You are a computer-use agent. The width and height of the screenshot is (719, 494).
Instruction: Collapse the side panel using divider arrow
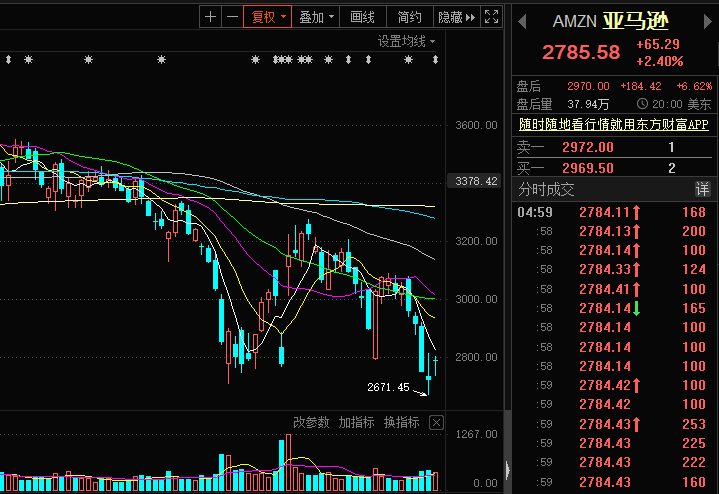[507, 468]
